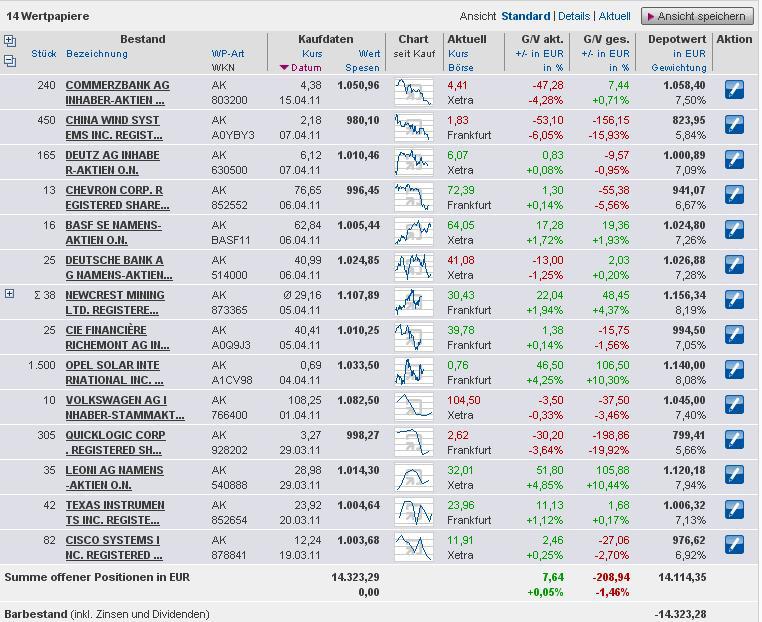
Task: Open Commerzbank chart thumbnail
Action: click(x=414, y=92)
